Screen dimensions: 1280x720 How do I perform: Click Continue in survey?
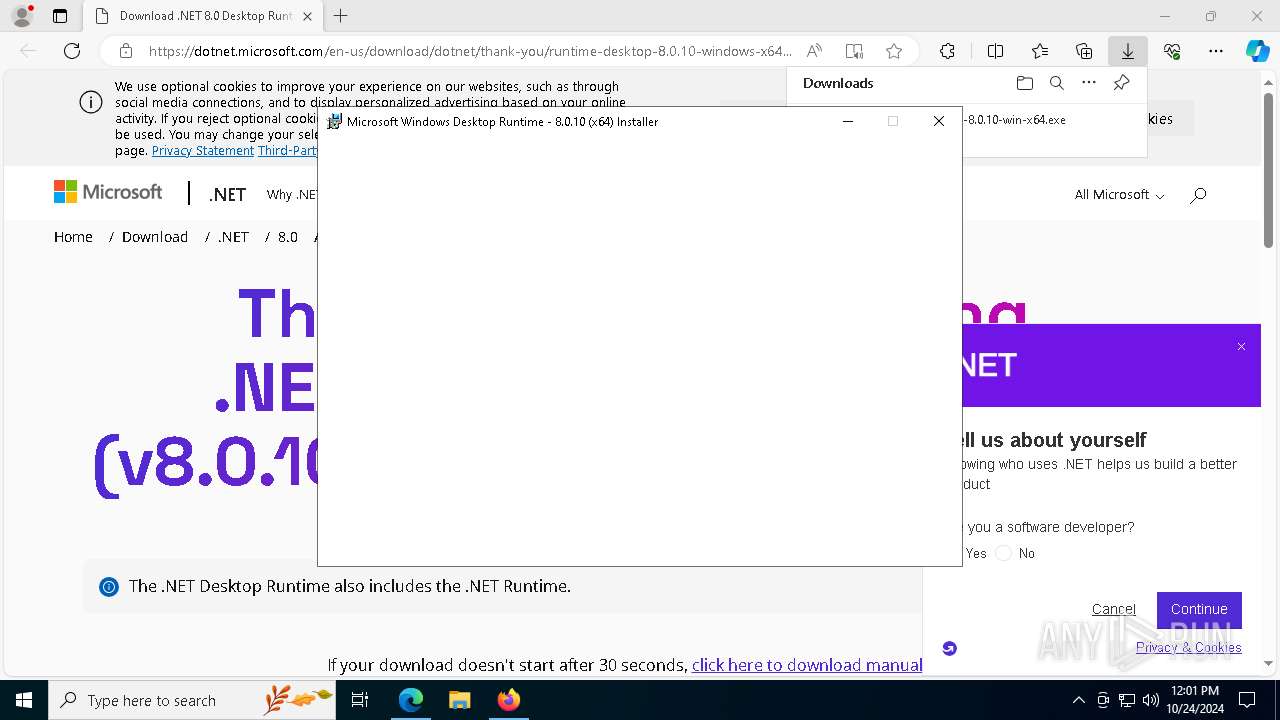(x=1199, y=609)
